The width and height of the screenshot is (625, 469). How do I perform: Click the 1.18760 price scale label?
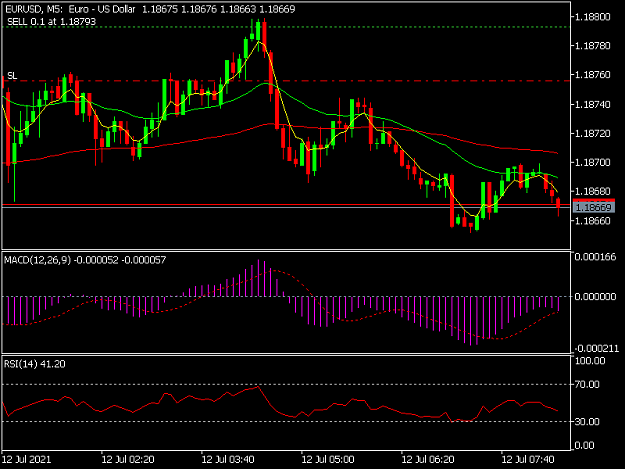[x=593, y=75]
